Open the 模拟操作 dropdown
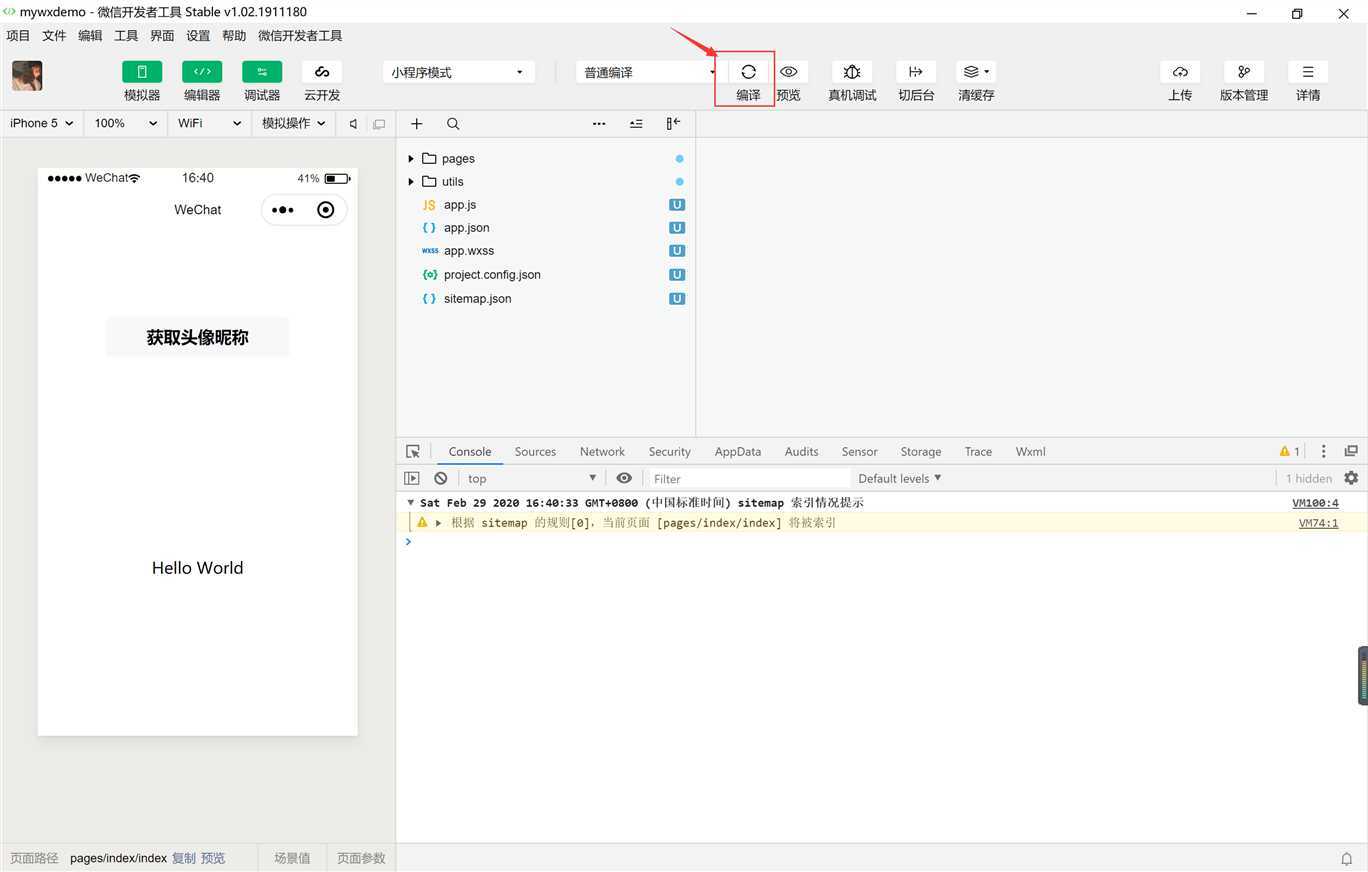The image size is (1368, 872). point(294,123)
